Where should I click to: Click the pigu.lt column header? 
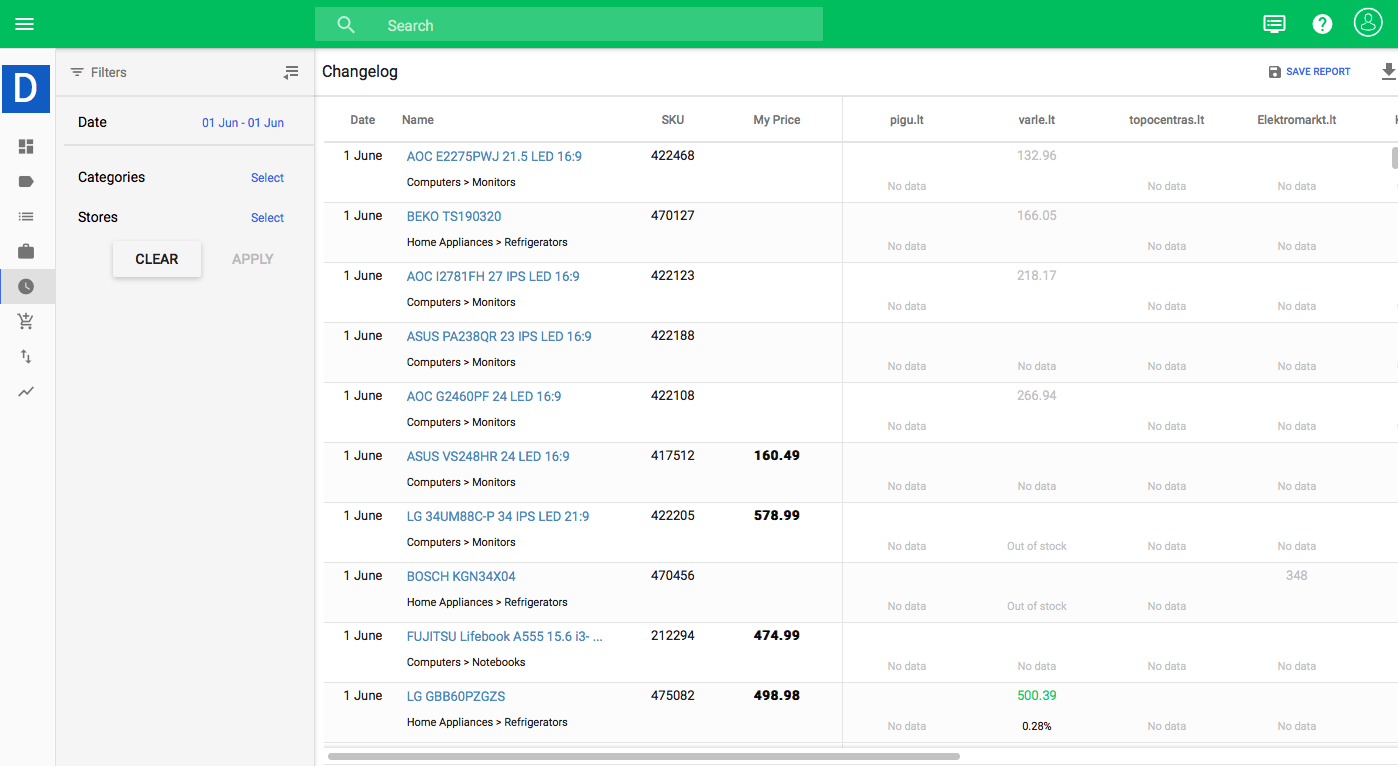907,120
